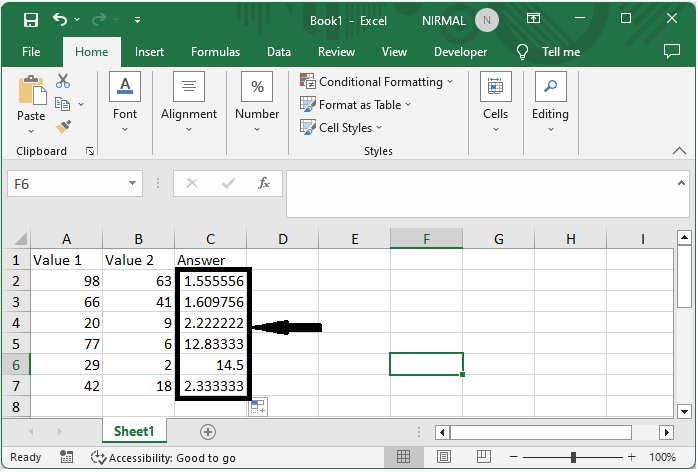This screenshot has width=698, height=472.
Task: Expand the Name Box dropdown arrow
Action: [134, 184]
